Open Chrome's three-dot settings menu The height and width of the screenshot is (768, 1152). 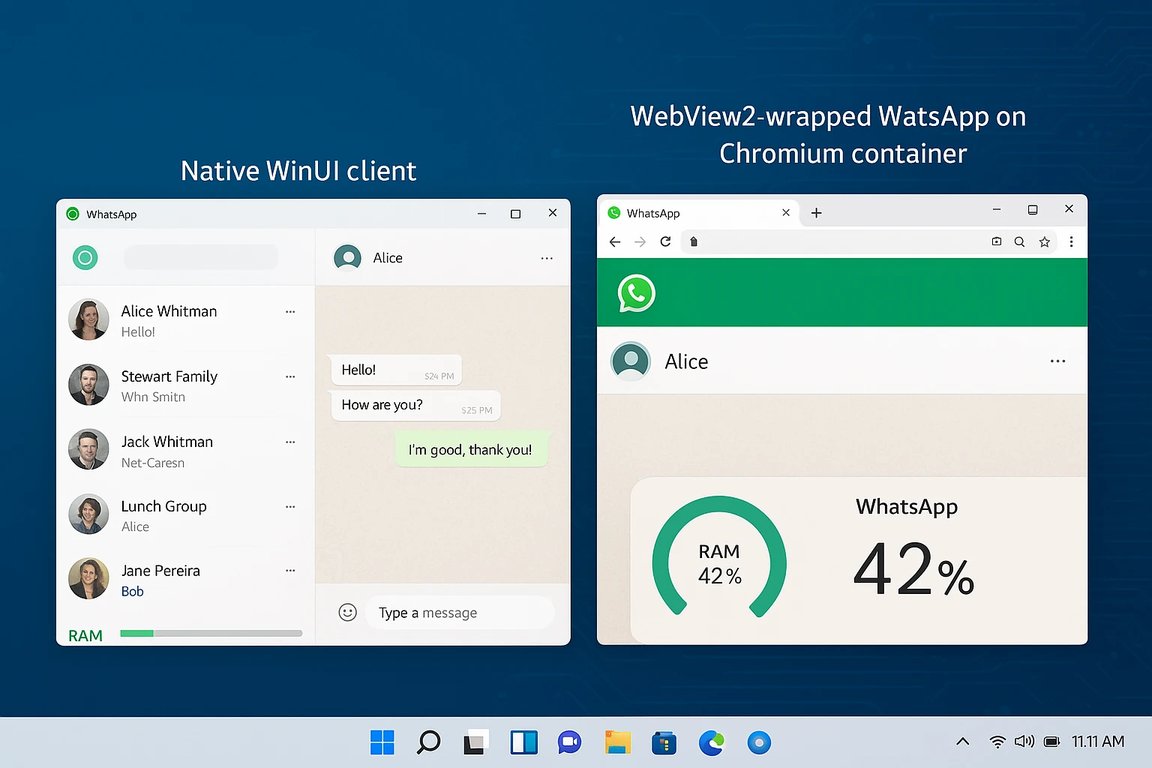[x=1072, y=241]
